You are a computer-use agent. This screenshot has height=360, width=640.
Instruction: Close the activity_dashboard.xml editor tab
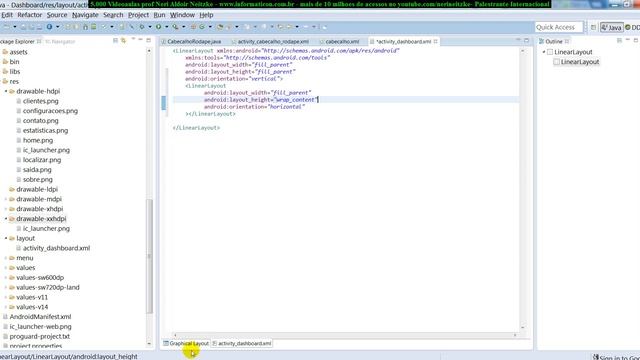[436, 42]
